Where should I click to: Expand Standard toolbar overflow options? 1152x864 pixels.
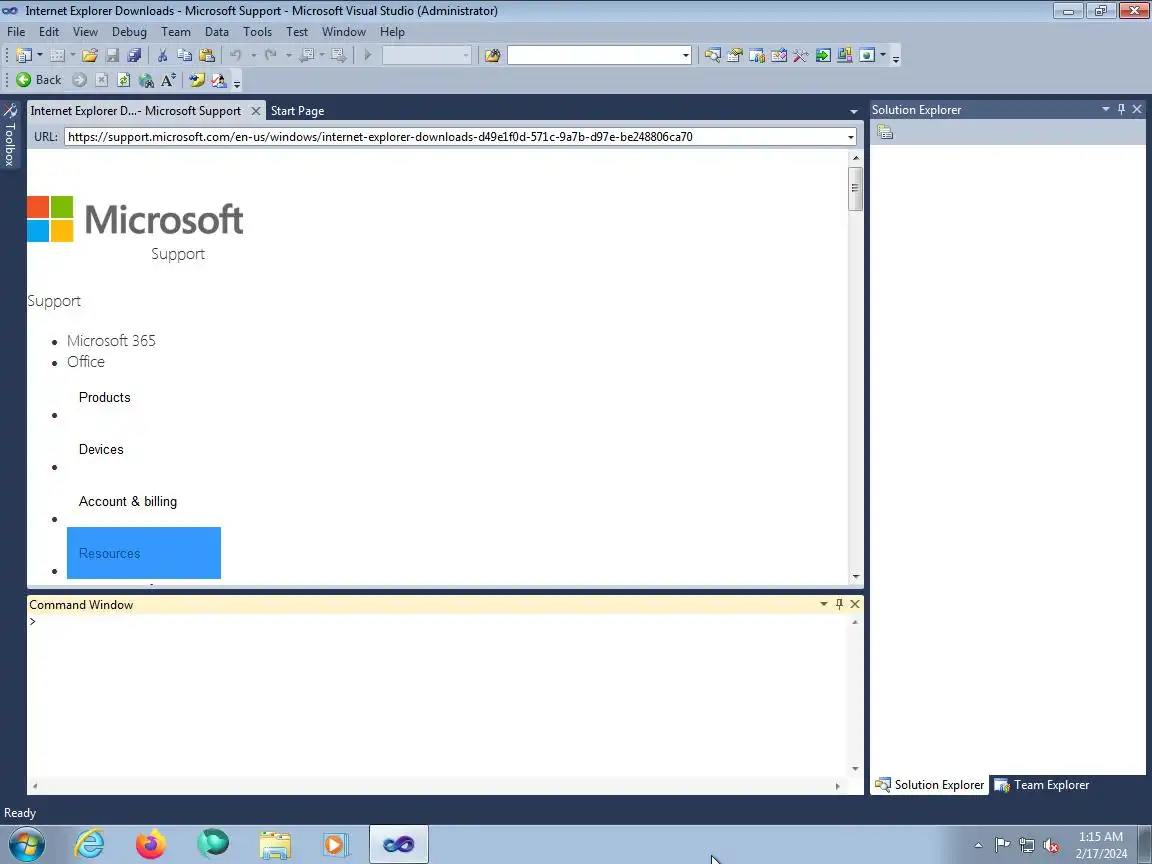896,57
